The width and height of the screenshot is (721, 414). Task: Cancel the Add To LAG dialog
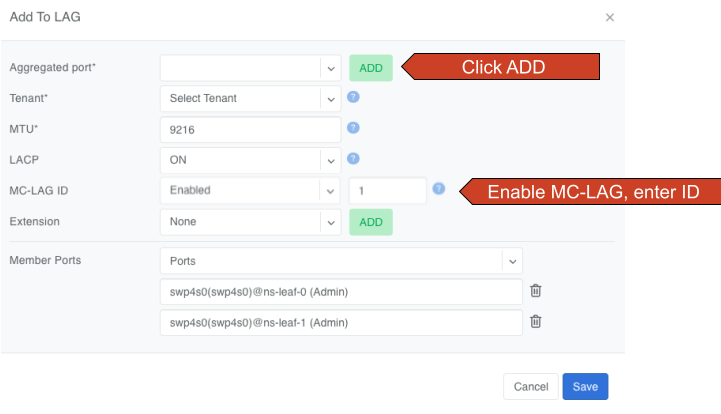point(531,387)
